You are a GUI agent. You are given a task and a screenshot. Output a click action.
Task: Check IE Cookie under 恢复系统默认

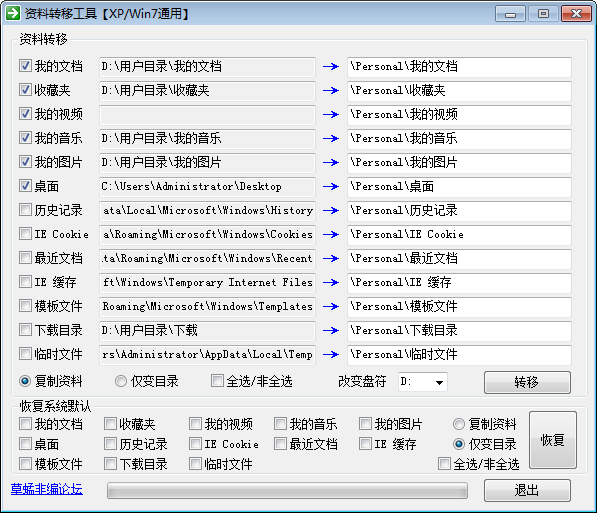[x=195, y=444]
